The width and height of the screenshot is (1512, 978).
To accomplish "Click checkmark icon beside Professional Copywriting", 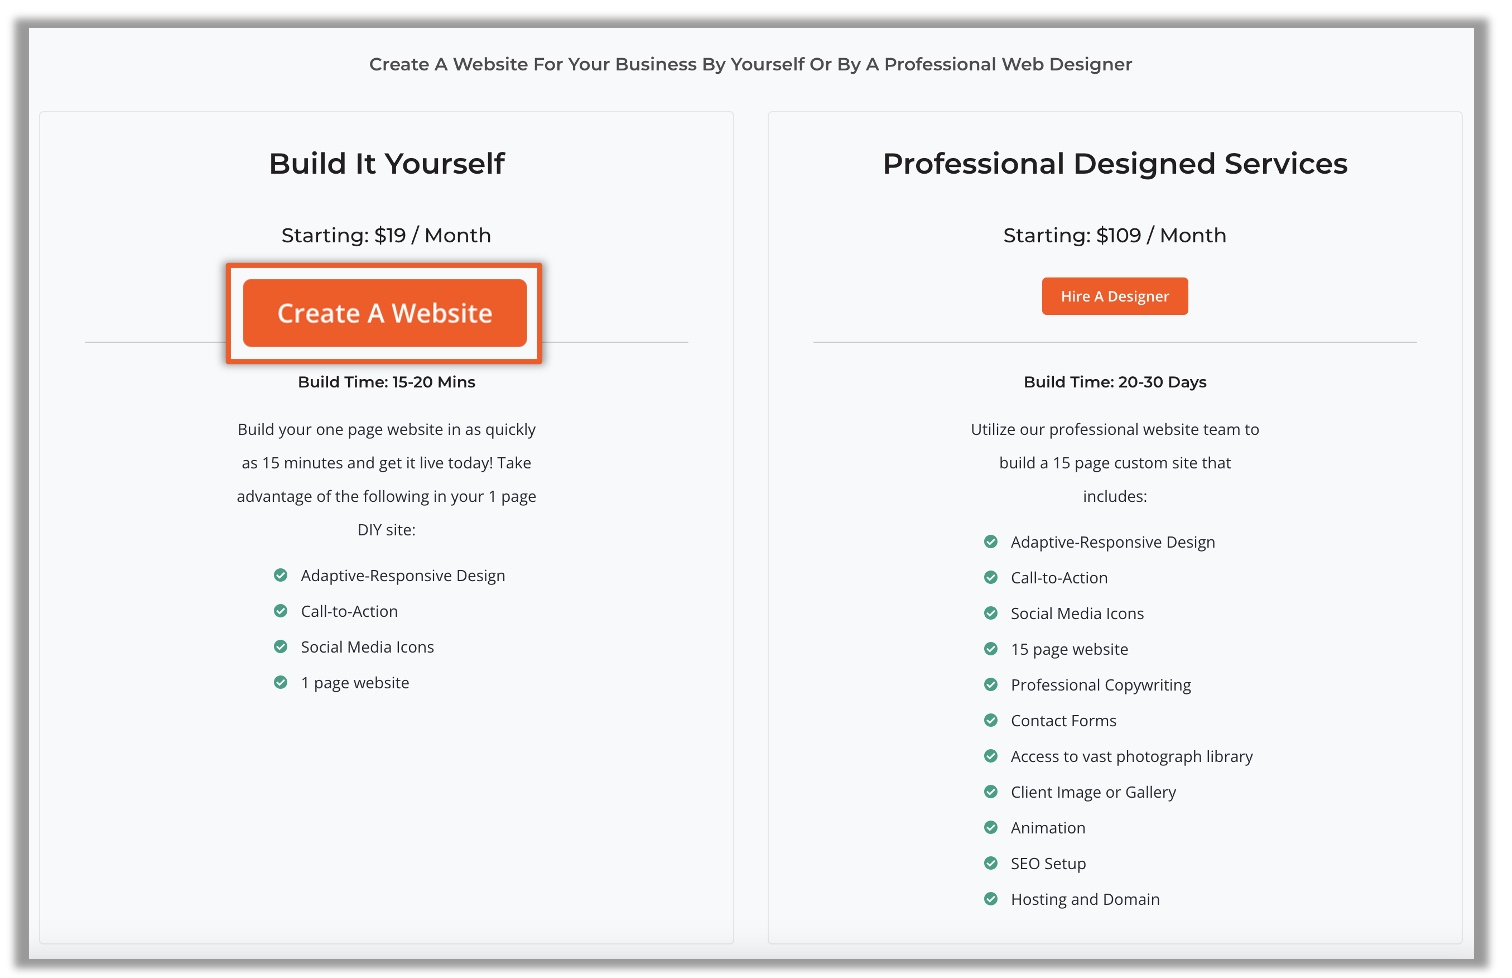I will point(991,685).
